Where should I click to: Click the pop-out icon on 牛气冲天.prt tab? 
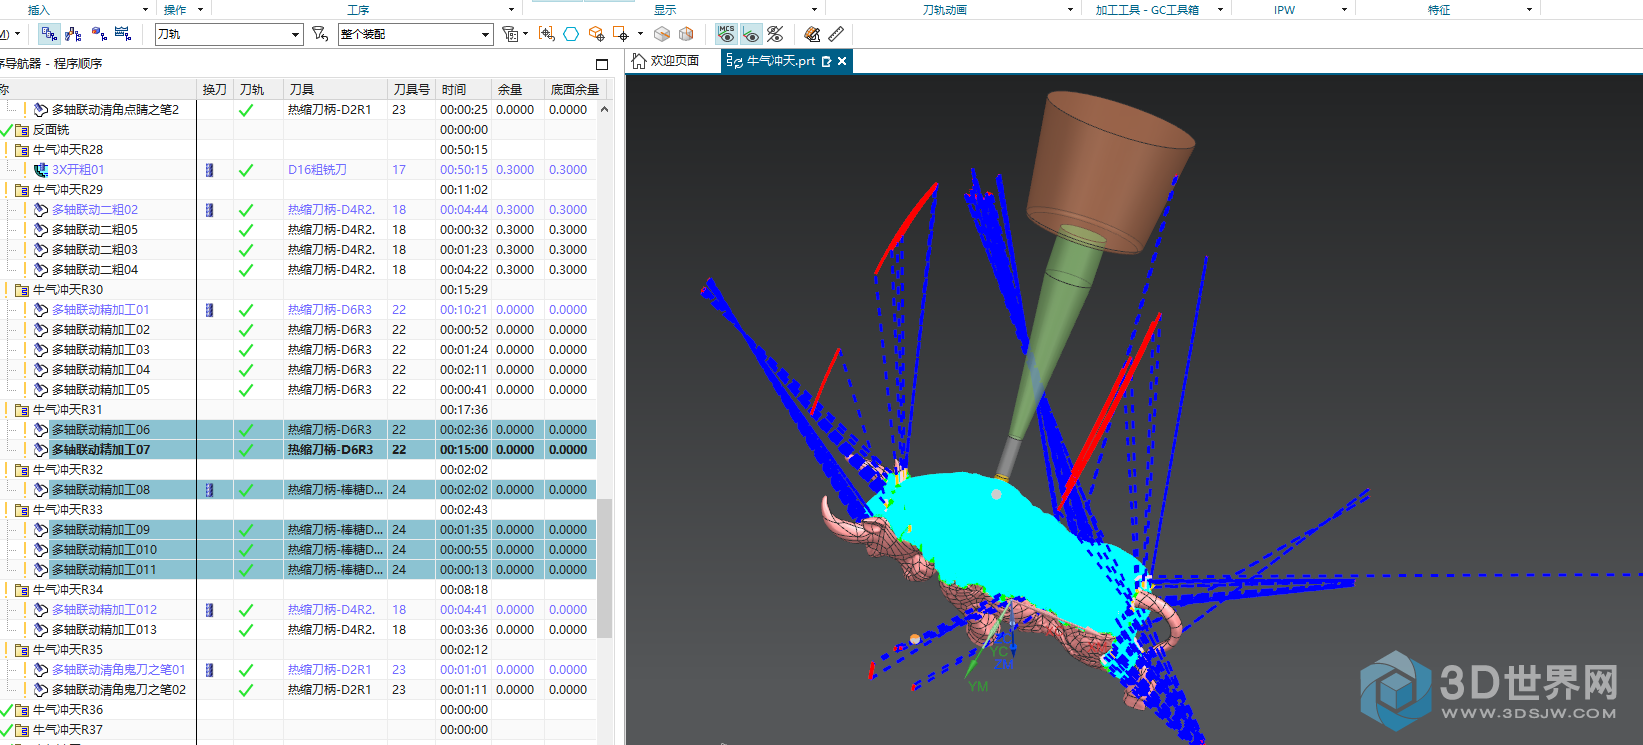tap(826, 61)
